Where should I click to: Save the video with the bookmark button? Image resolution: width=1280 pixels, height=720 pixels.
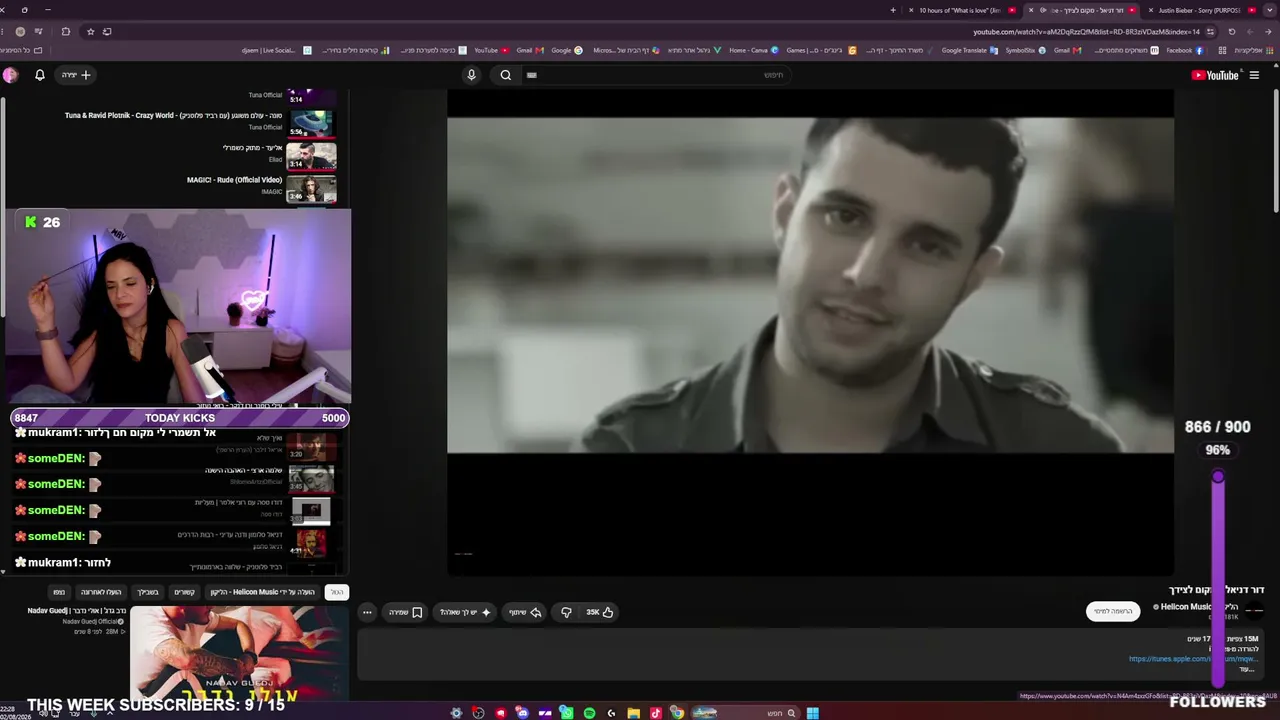tap(405, 612)
